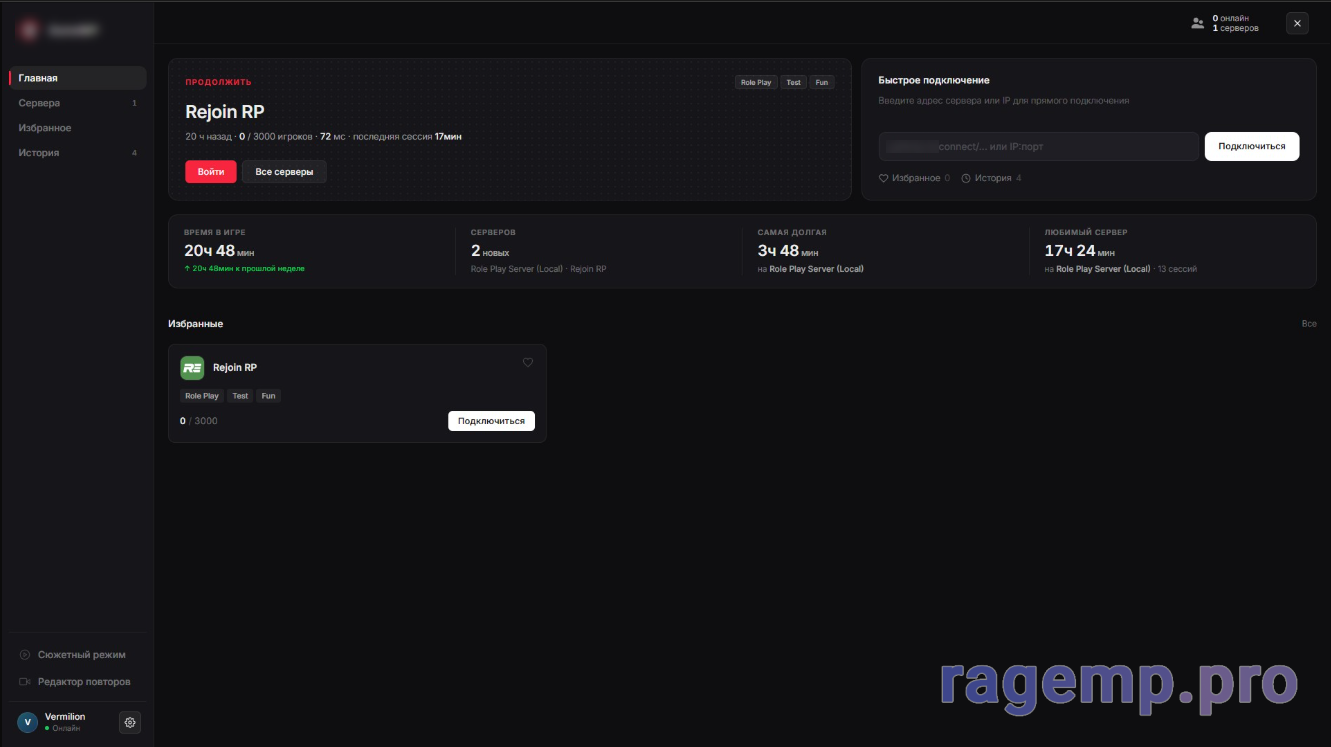1331x747 pixels.
Task: Click the Vermilion username text
Action: (x=65, y=717)
